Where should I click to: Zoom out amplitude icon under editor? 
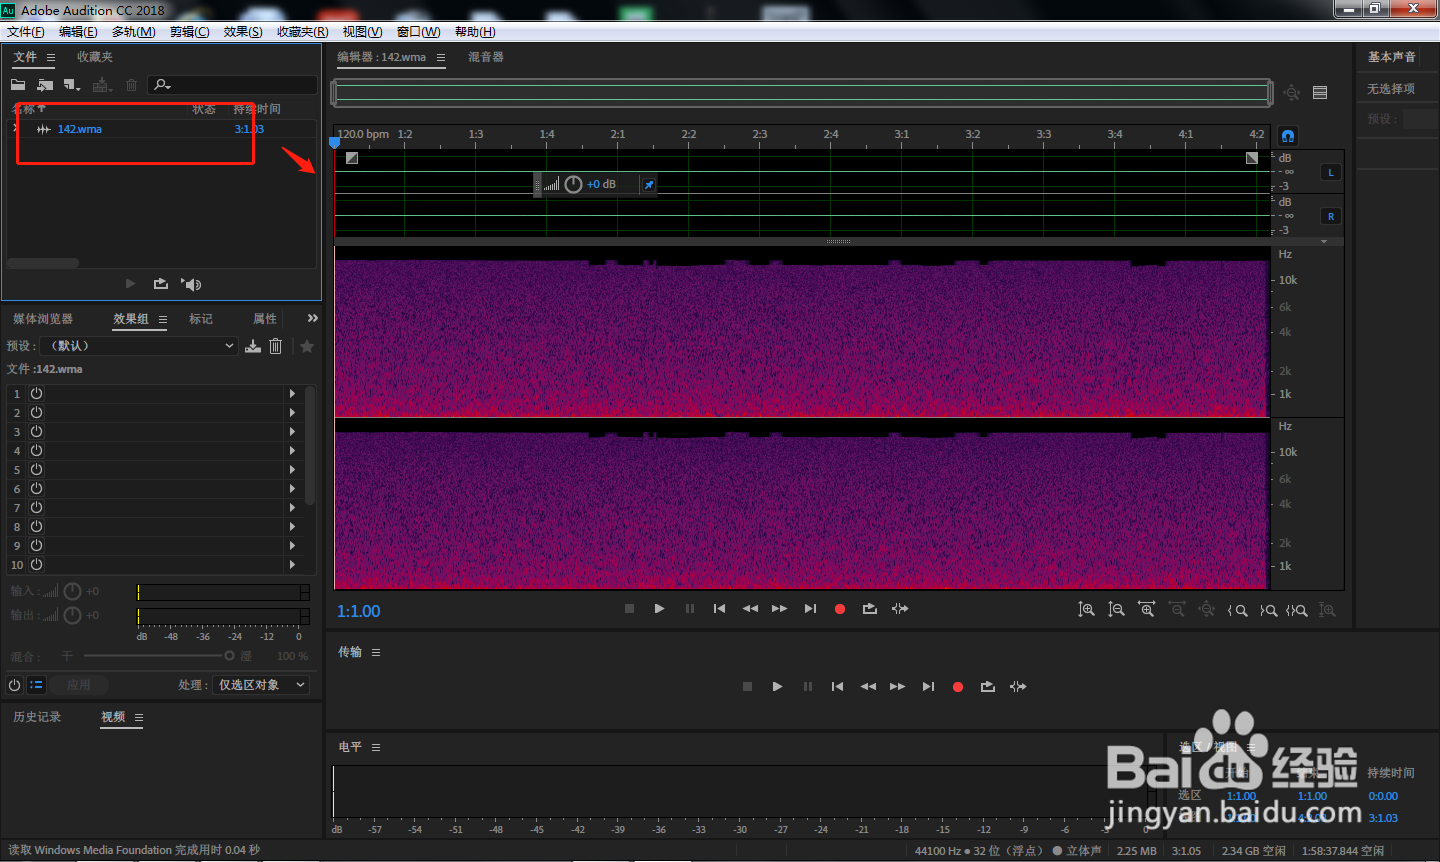[1116, 609]
